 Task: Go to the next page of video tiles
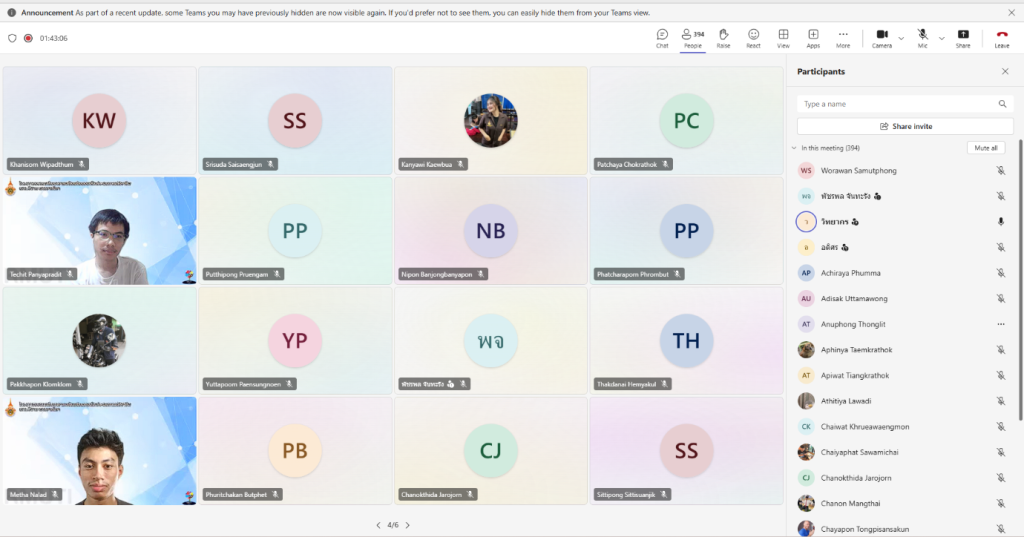407,525
